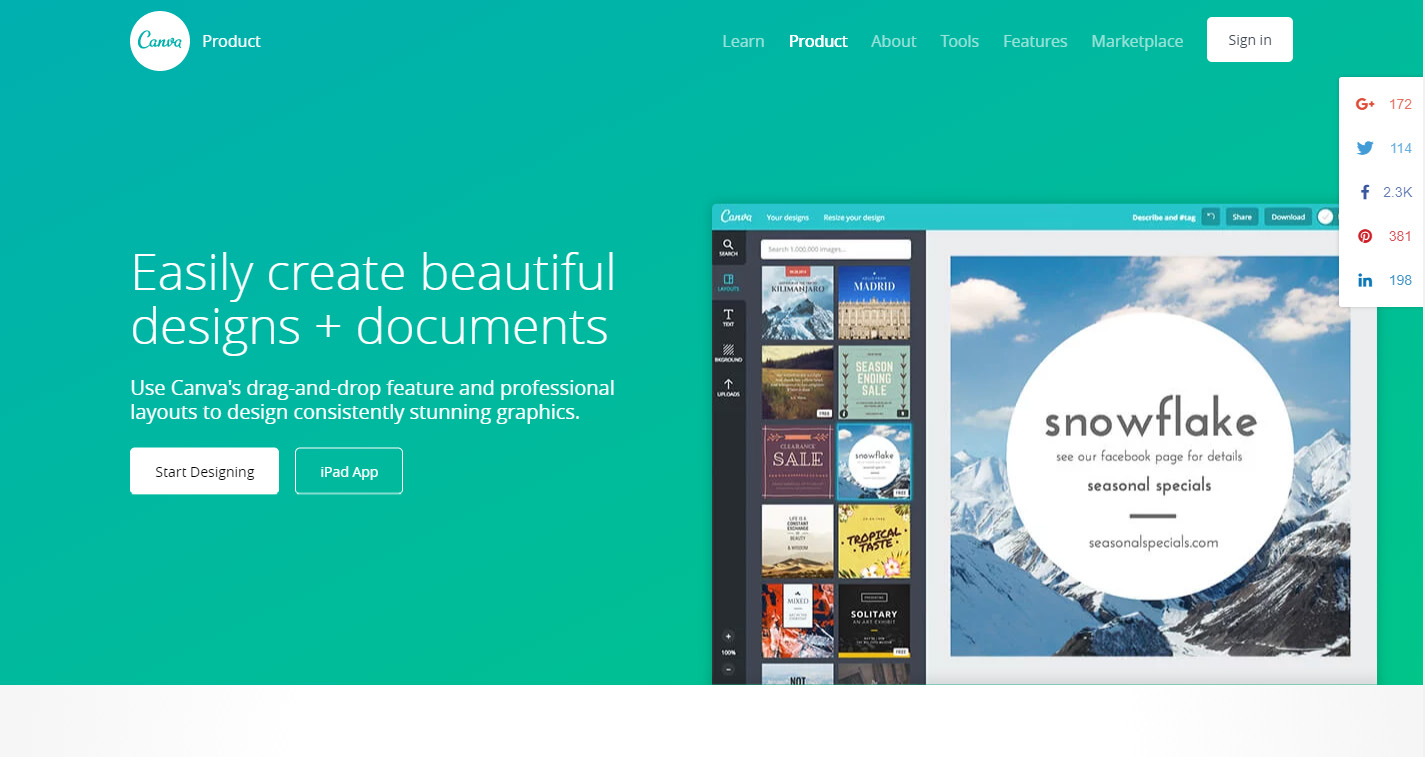Click the zoom out minus icon in editor preview

(728, 669)
